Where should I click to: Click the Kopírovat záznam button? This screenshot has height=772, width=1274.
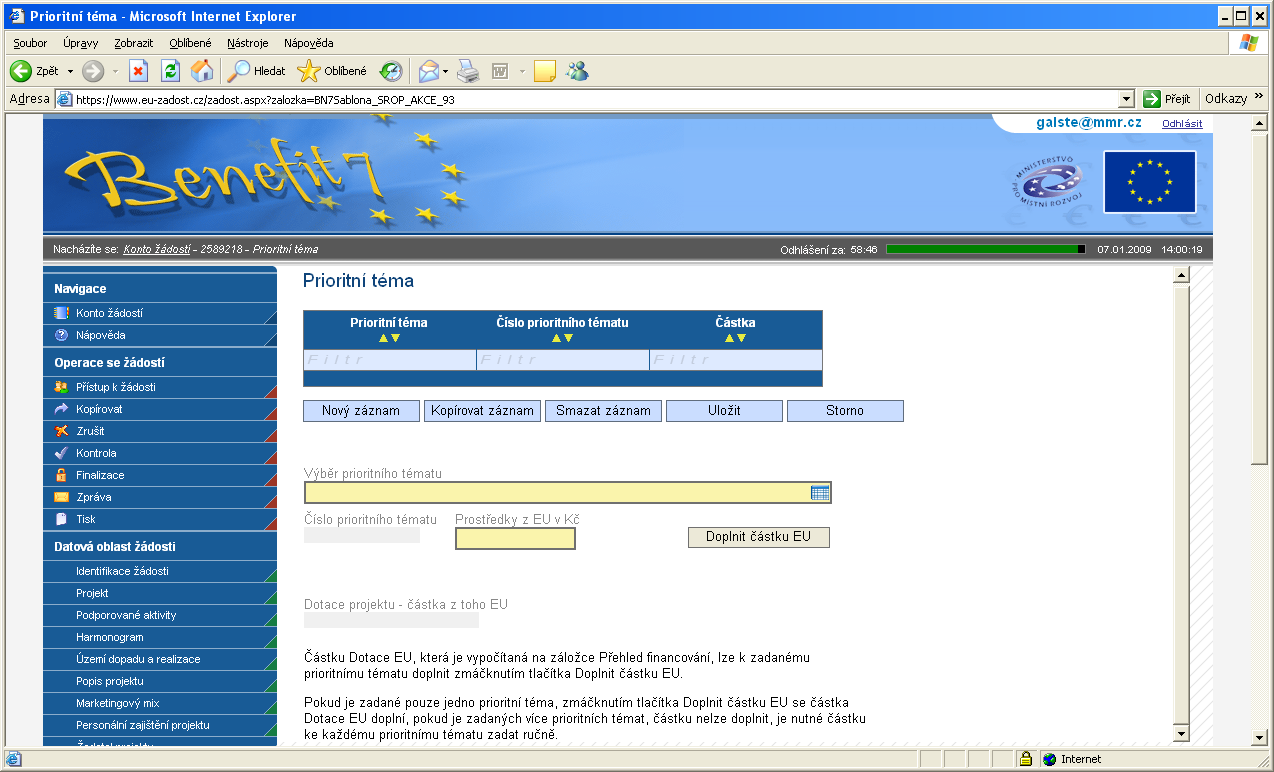[482, 411]
